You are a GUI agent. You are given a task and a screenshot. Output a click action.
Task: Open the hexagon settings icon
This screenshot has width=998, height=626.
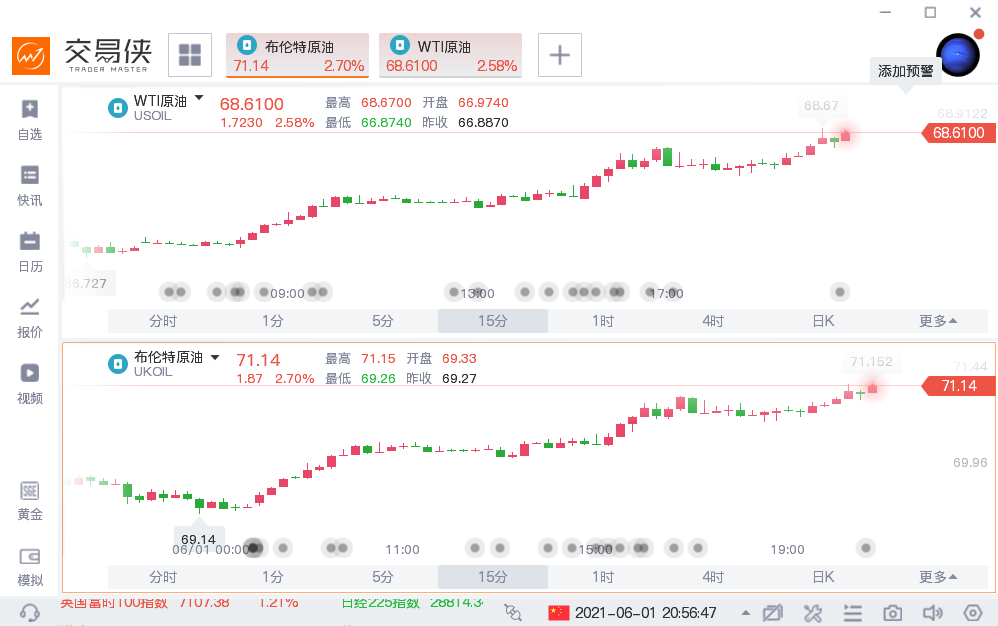pos(973,613)
